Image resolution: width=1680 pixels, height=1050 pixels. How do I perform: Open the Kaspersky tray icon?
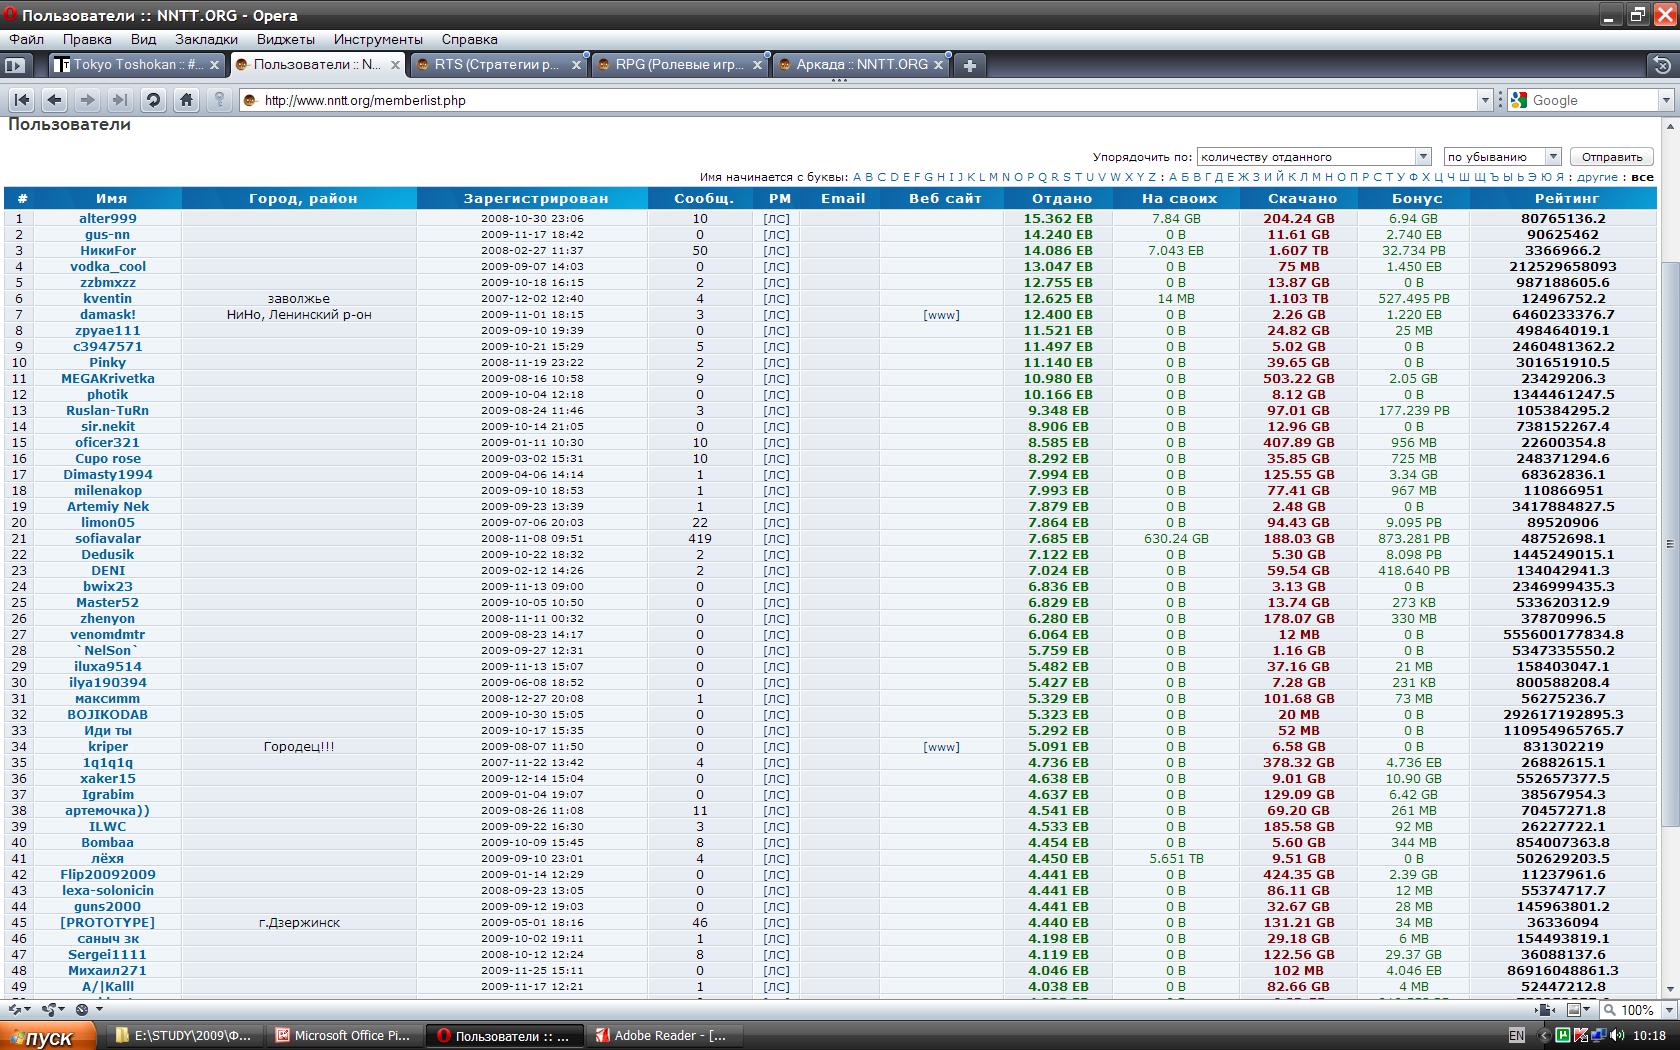click(x=1581, y=1035)
